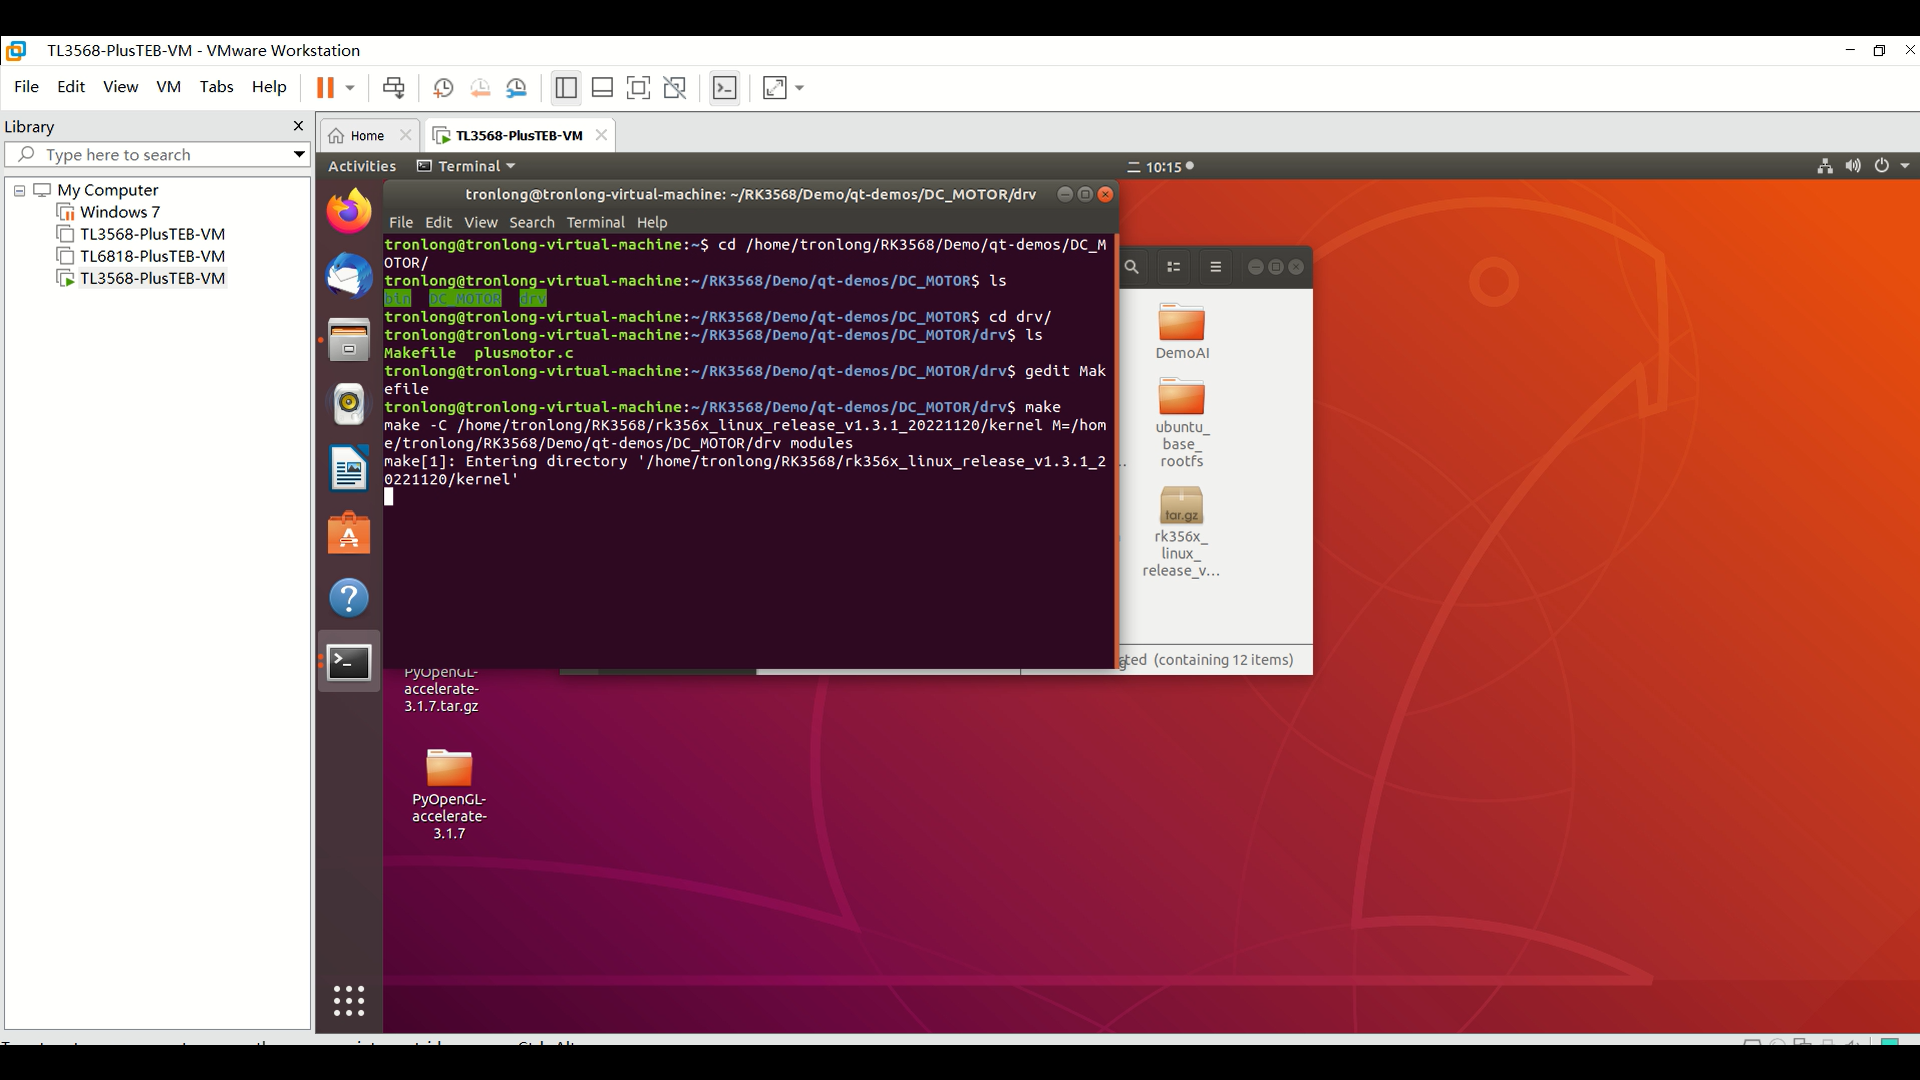This screenshot has height=1080, width=1920.
Task: Toggle the power/session icon in taskbar
Action: pos(1882,166)
